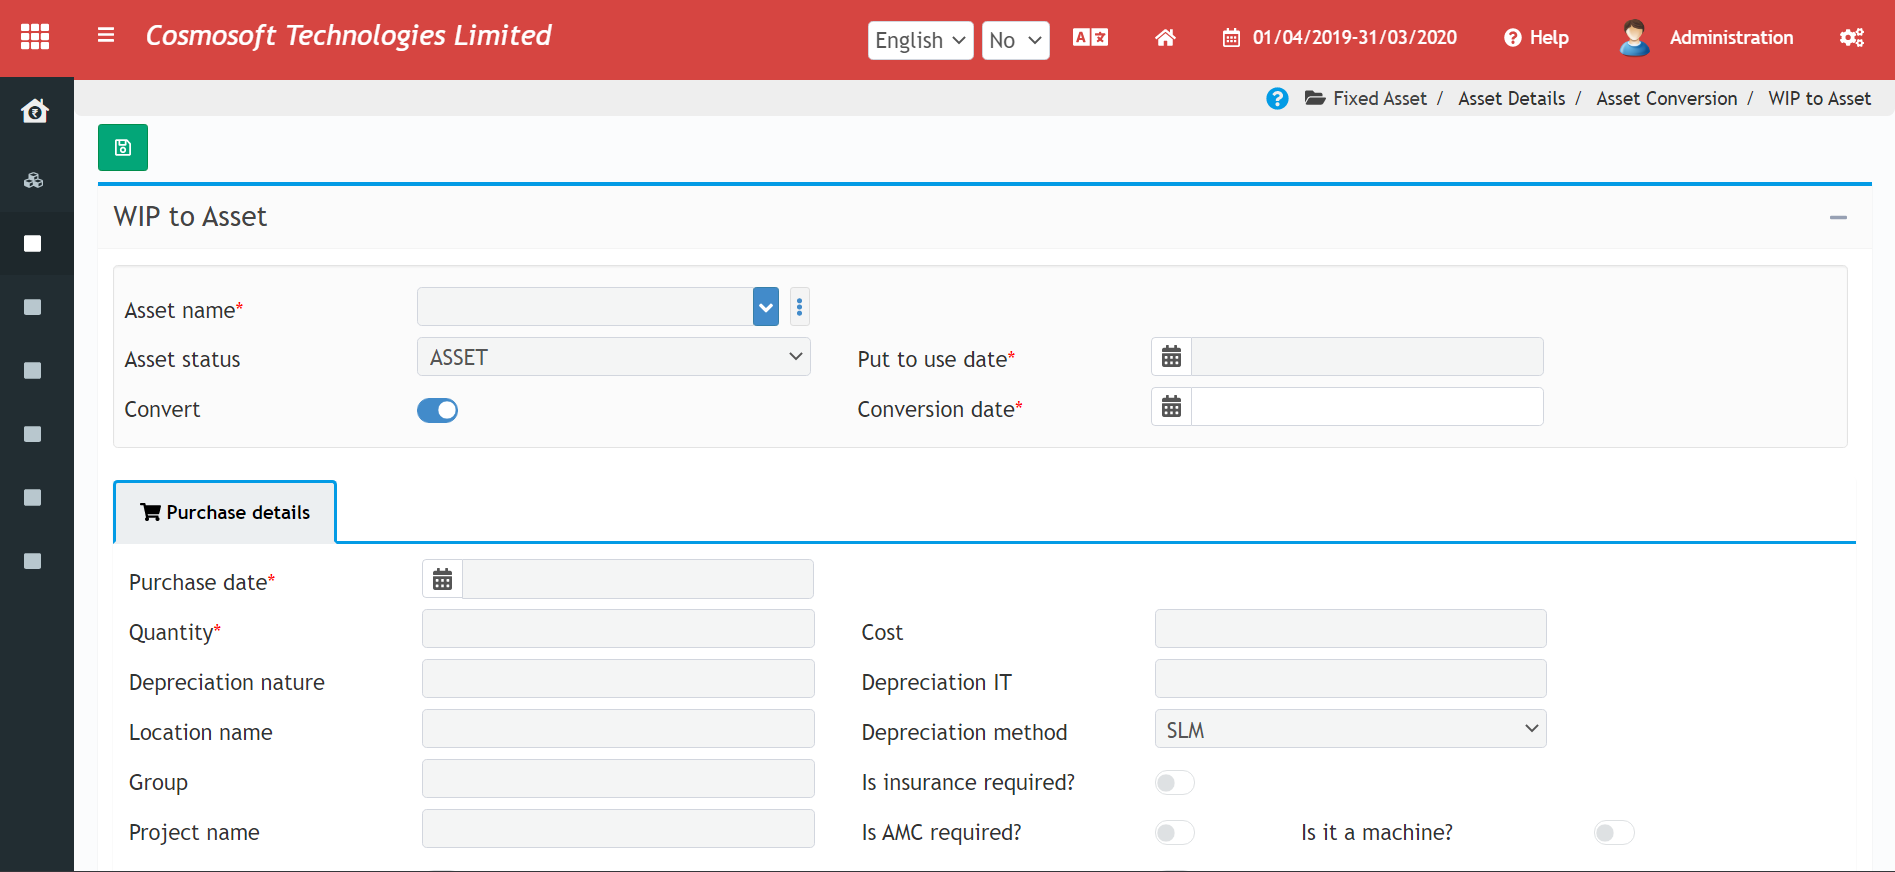Toggle the hamburger sidebar menu
1895x872 pixels.
(x=106, y=36)
